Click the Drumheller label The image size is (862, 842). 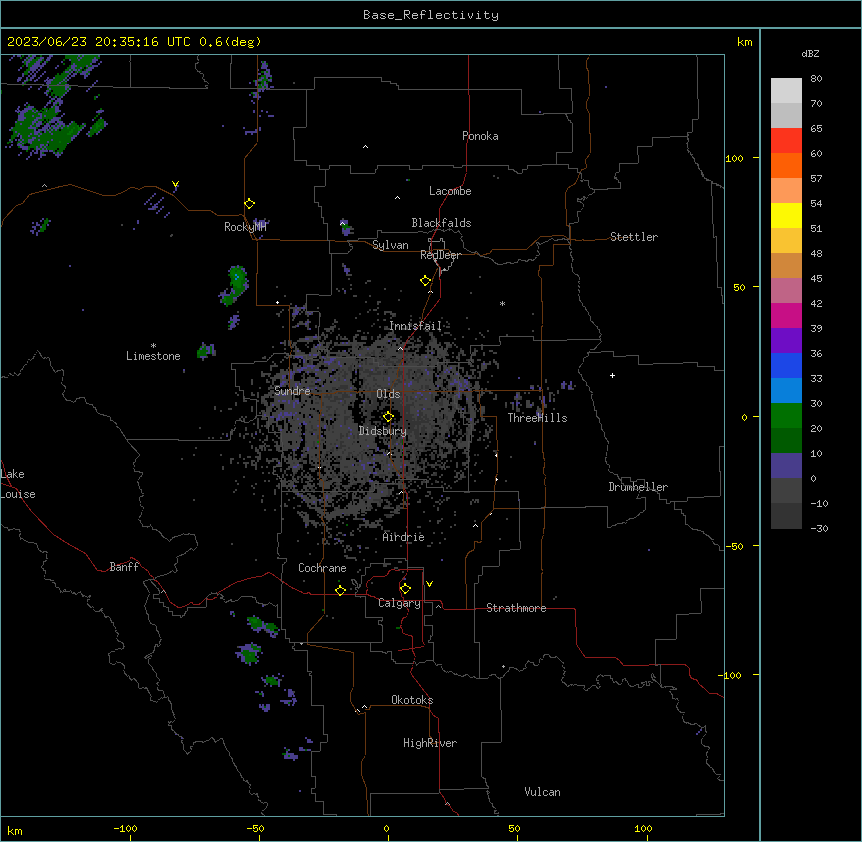tap(638, 487)
